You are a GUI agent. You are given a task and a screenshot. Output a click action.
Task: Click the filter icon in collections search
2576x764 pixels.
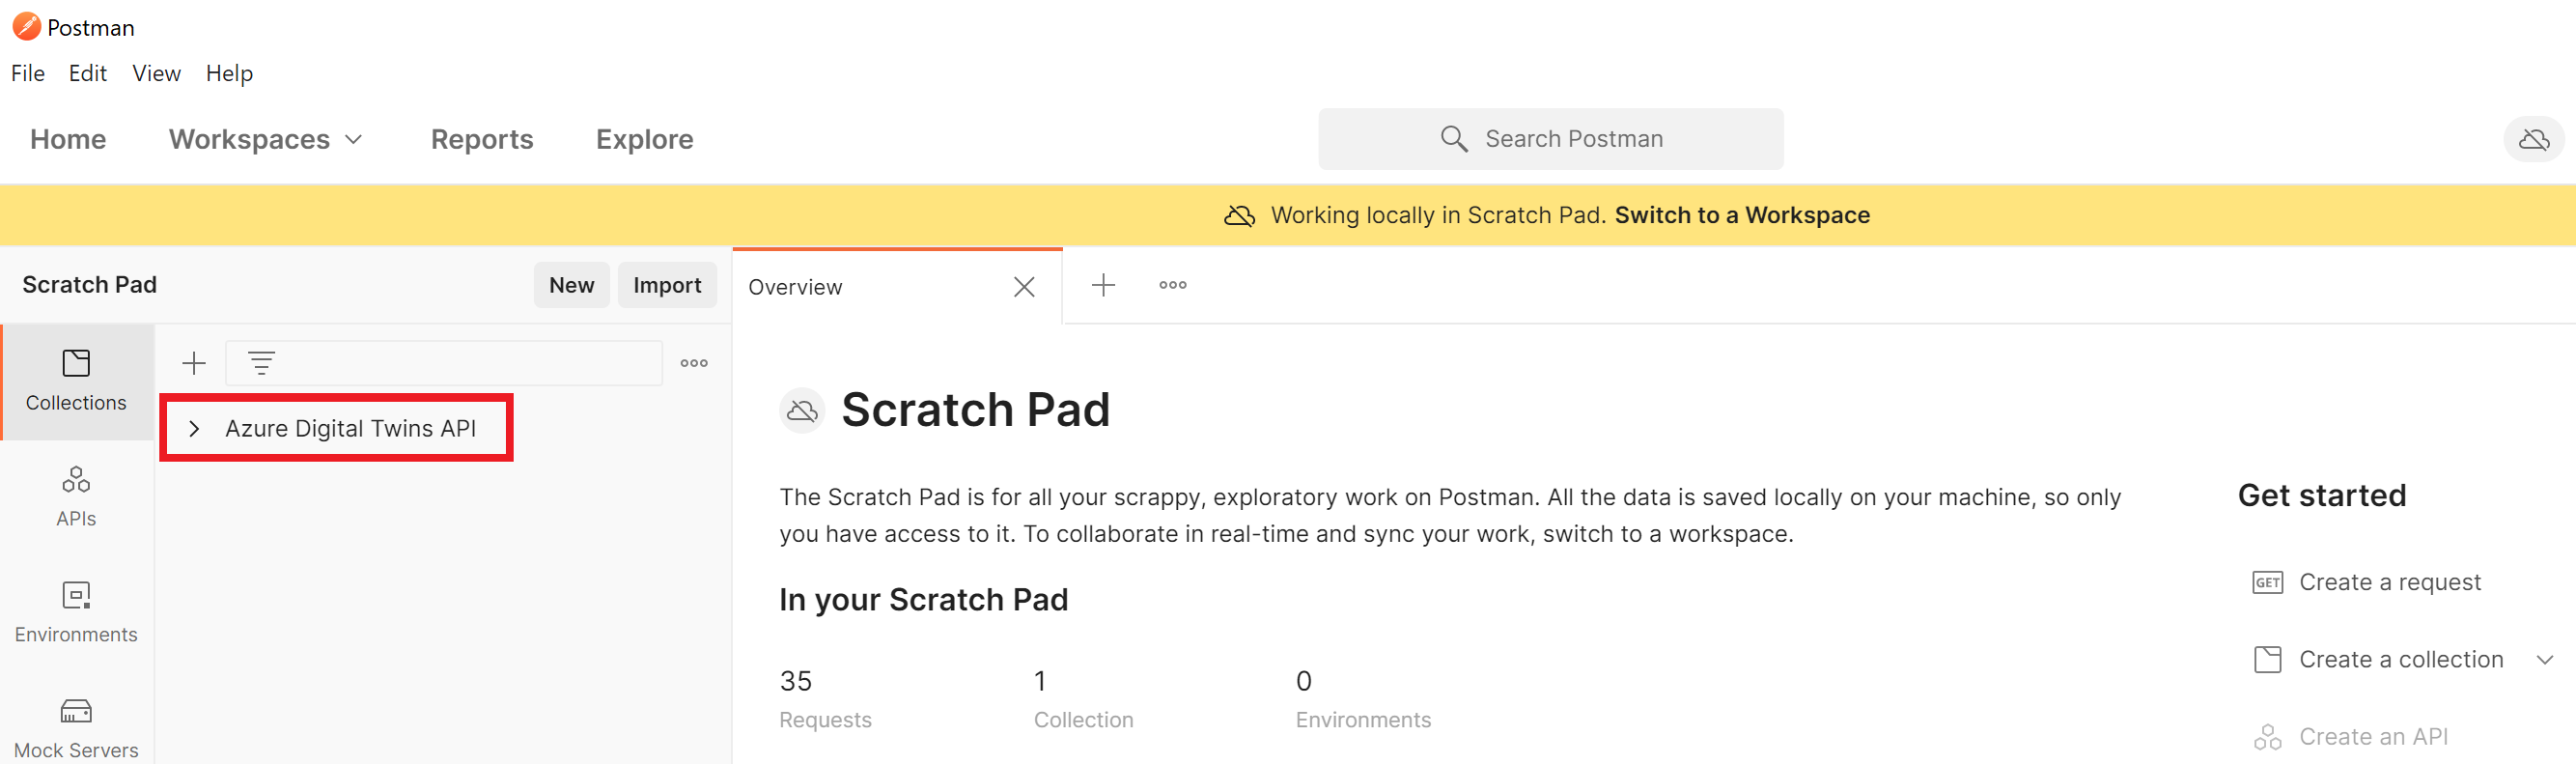point(262,363)
